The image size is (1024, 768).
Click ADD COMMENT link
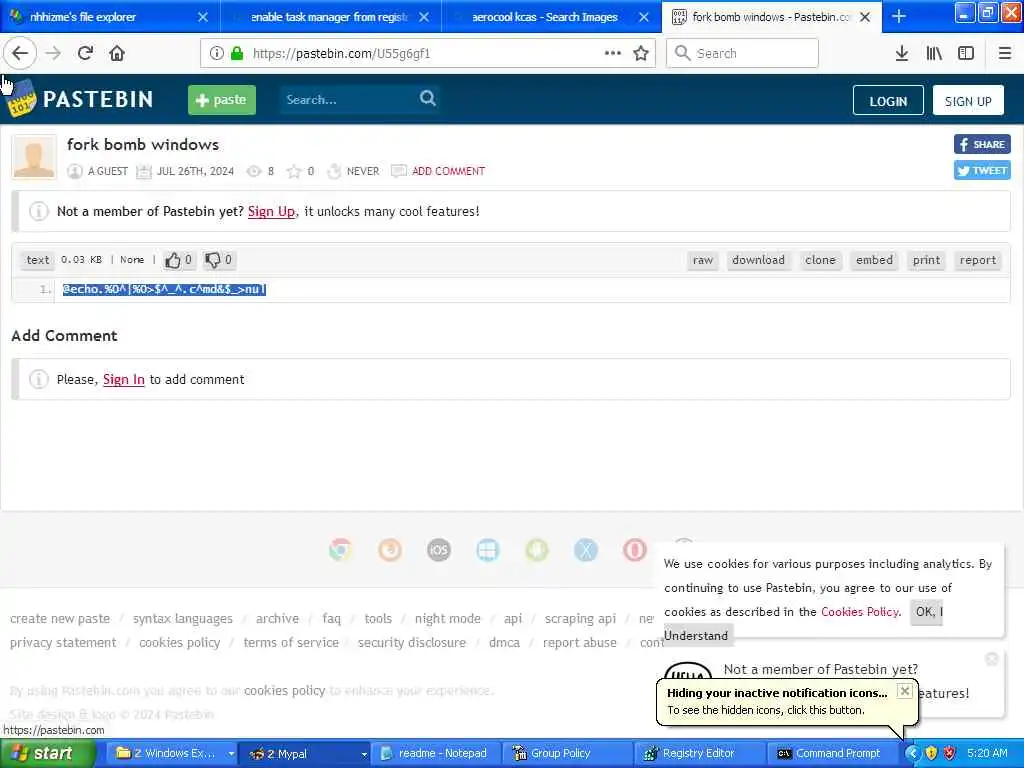(448, 171)
